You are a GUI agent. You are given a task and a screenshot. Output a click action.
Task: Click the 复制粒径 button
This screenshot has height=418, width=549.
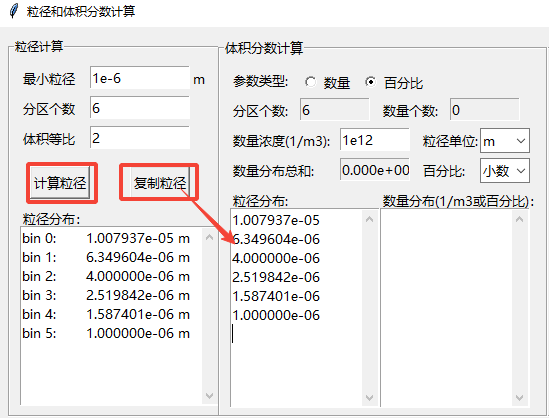(x=160, y=182)
